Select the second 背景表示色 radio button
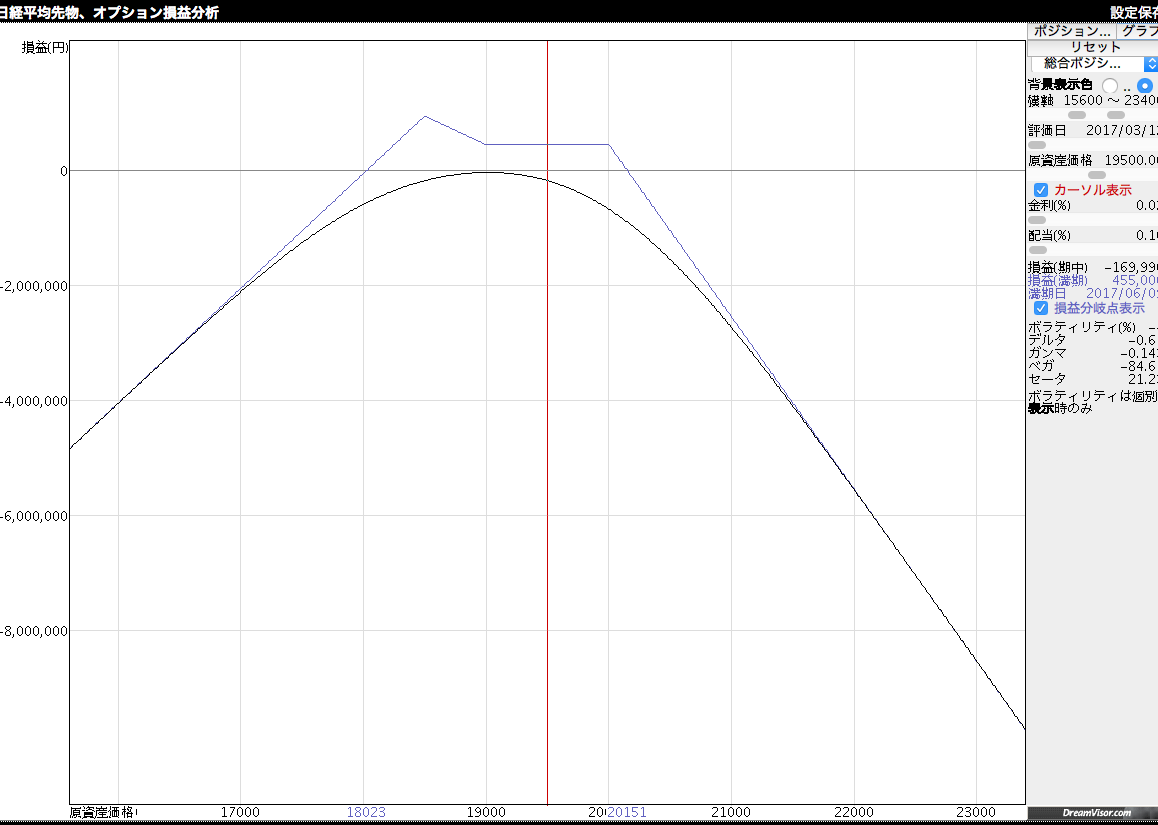 pos(1145,86)
